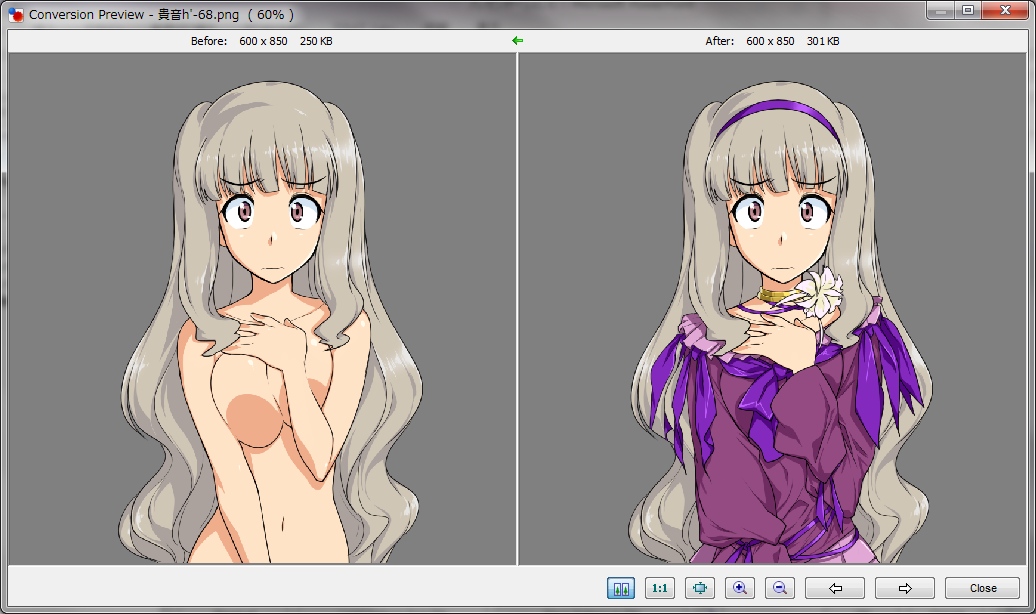
Task: Close window with the red X button
Action: [x=1005, y=11]
